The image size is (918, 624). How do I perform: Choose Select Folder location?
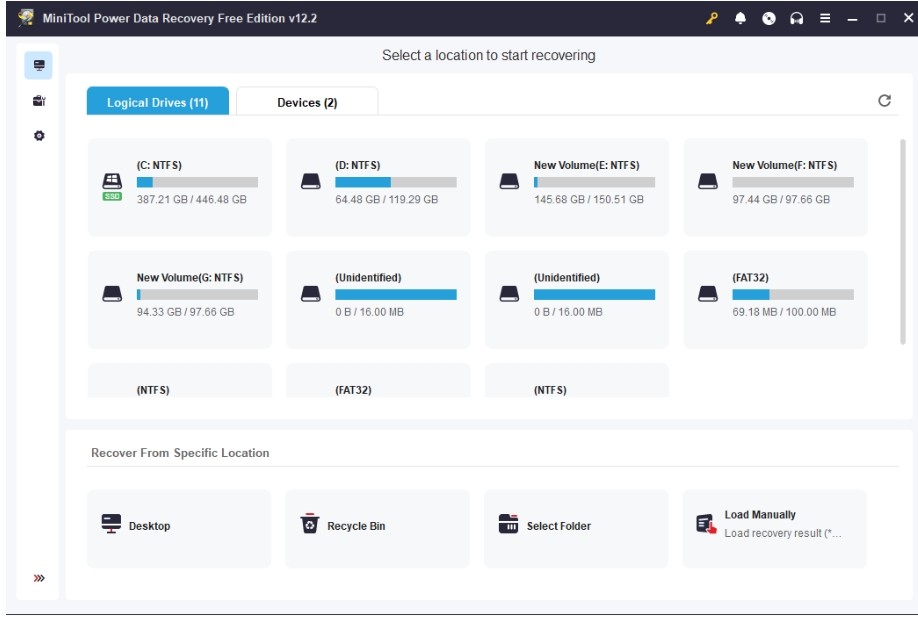(x=575, y=526)
